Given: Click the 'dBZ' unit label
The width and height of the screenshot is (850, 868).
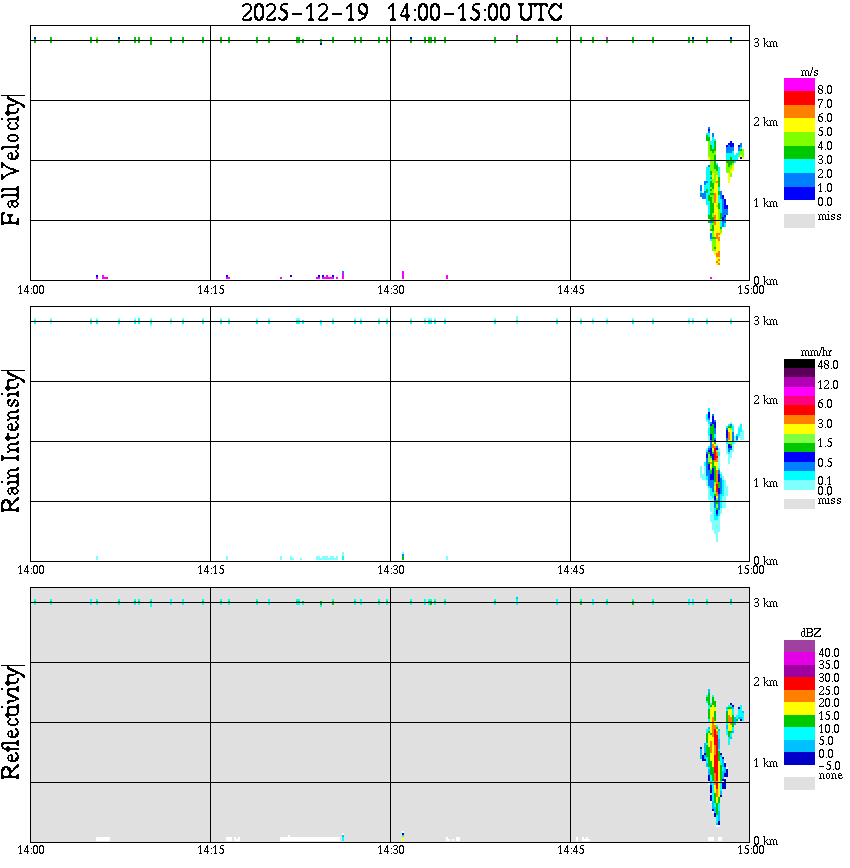Looking at the screenshot, I should click(x=810, y=633).
